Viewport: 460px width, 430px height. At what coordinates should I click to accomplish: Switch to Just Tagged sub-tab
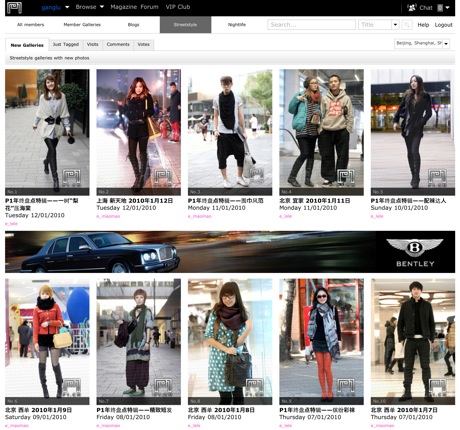point(66,44)
